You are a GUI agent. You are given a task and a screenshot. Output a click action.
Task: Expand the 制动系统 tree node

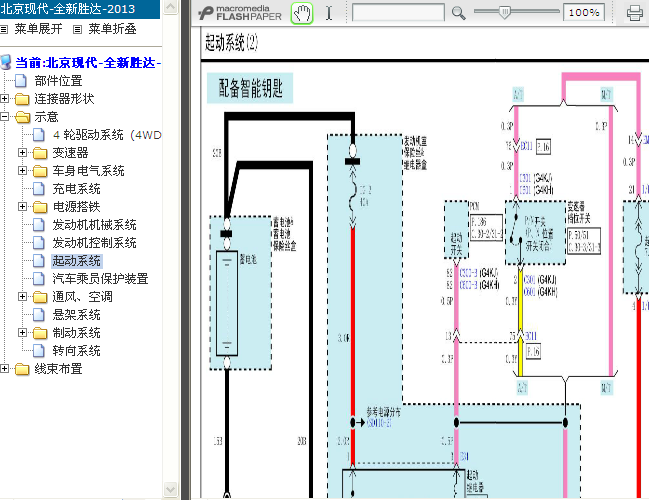[22, 333]
